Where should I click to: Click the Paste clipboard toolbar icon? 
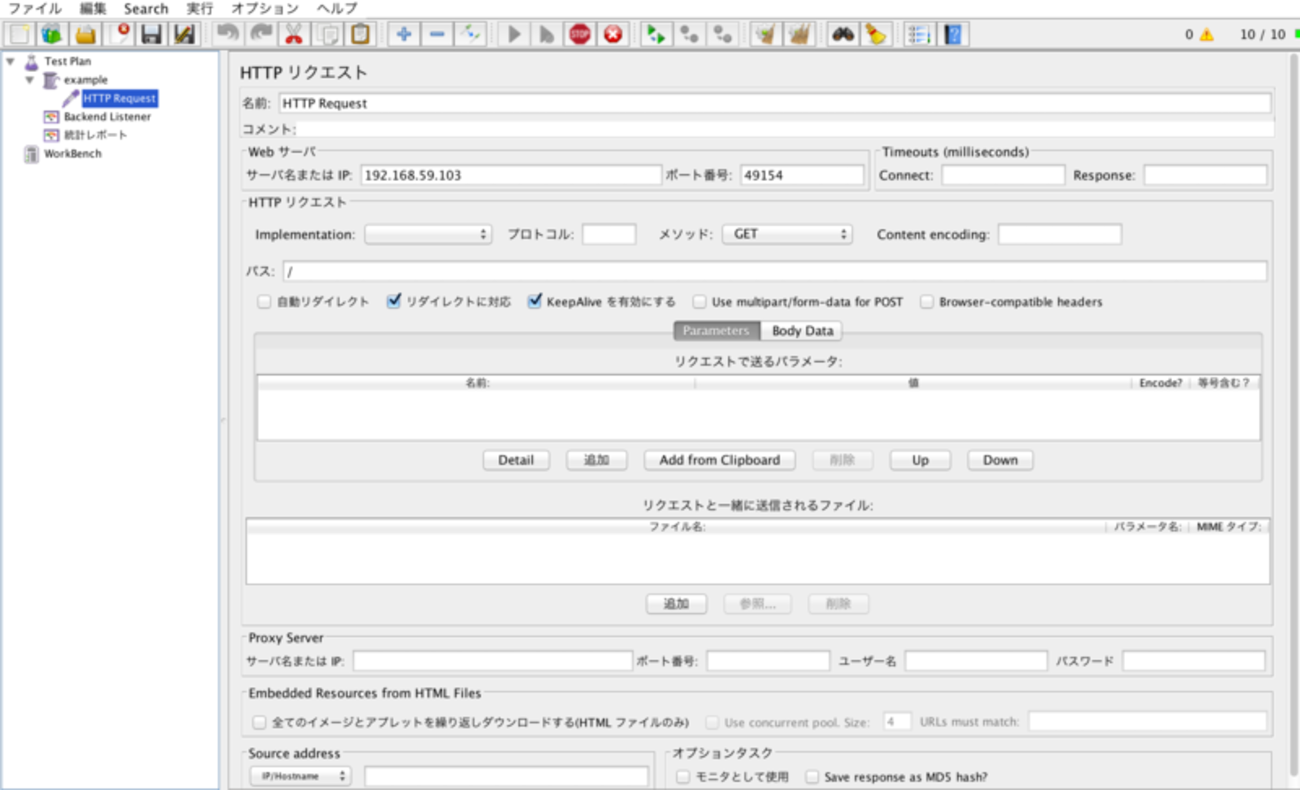(360, 35)
